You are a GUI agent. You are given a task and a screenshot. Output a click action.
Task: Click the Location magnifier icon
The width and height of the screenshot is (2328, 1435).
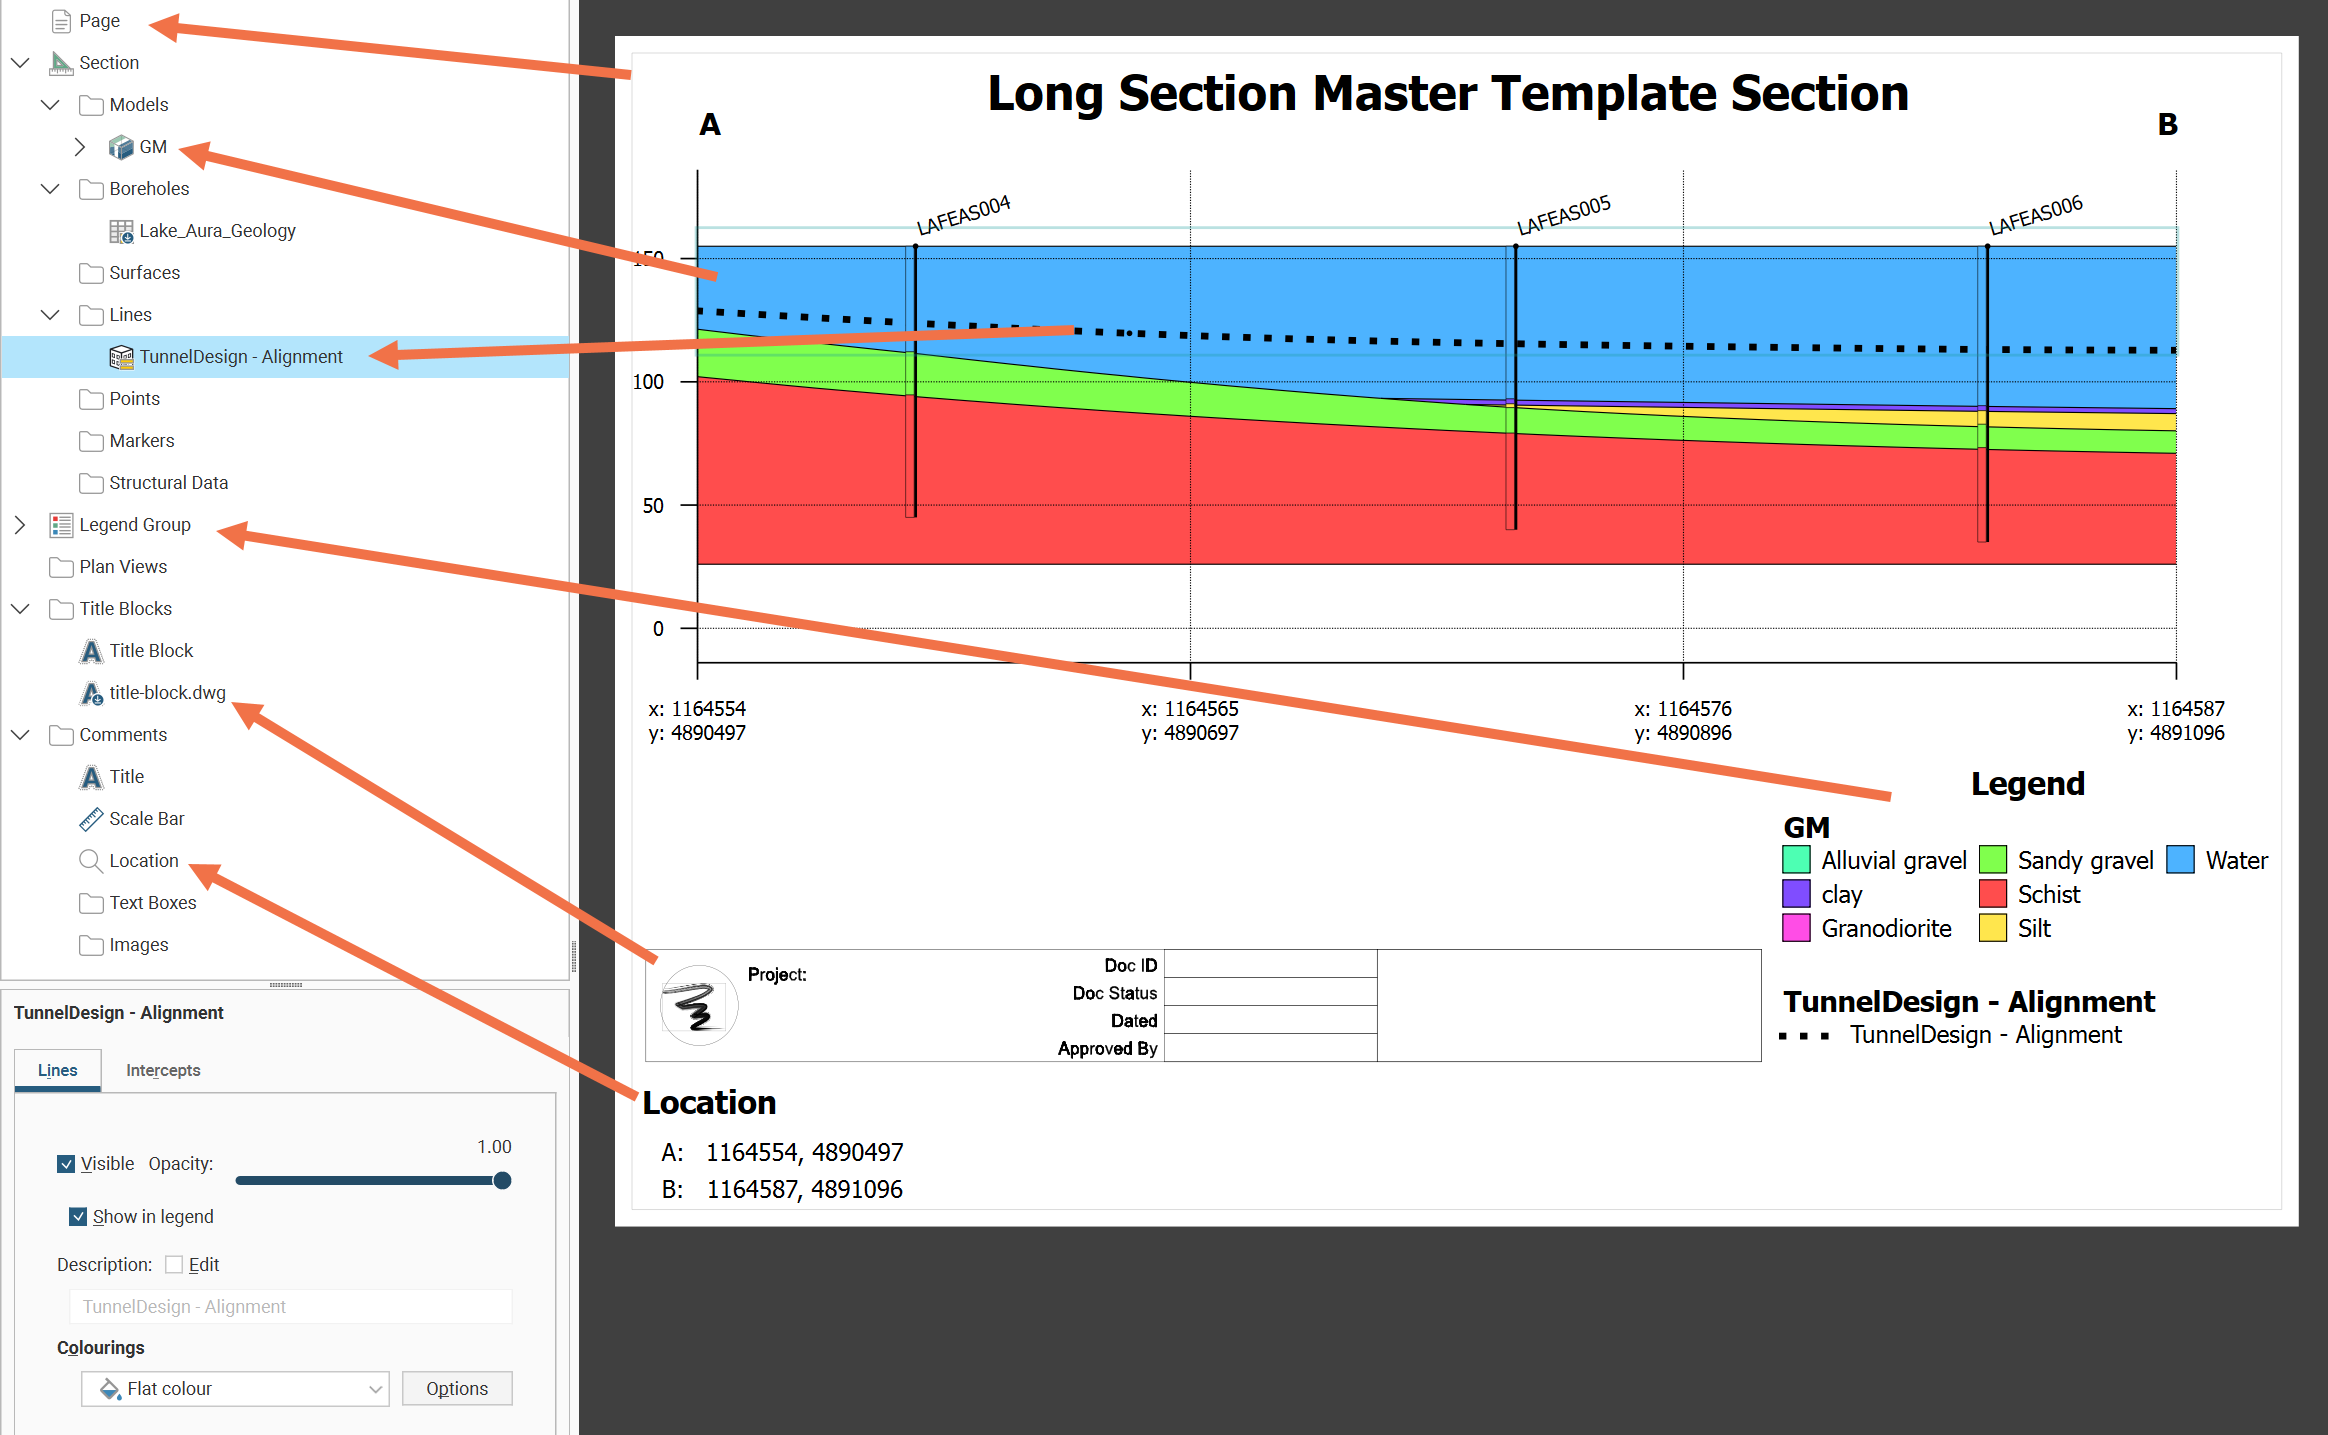click(91, 861)
